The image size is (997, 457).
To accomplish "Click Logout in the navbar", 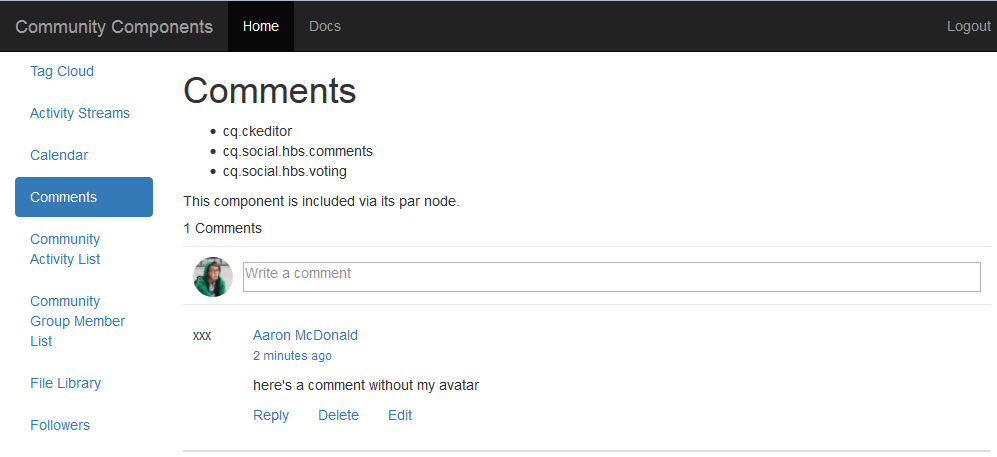I will point(968,26).
